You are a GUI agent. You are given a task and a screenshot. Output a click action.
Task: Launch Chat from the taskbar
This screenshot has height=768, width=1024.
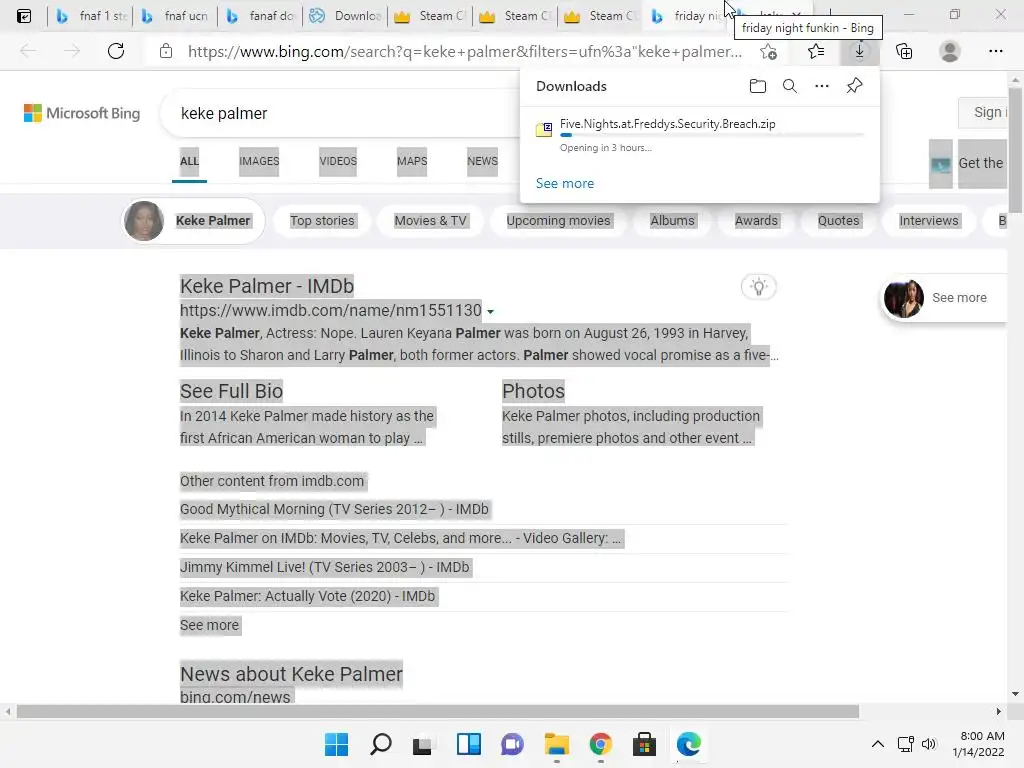click(513, 744)
